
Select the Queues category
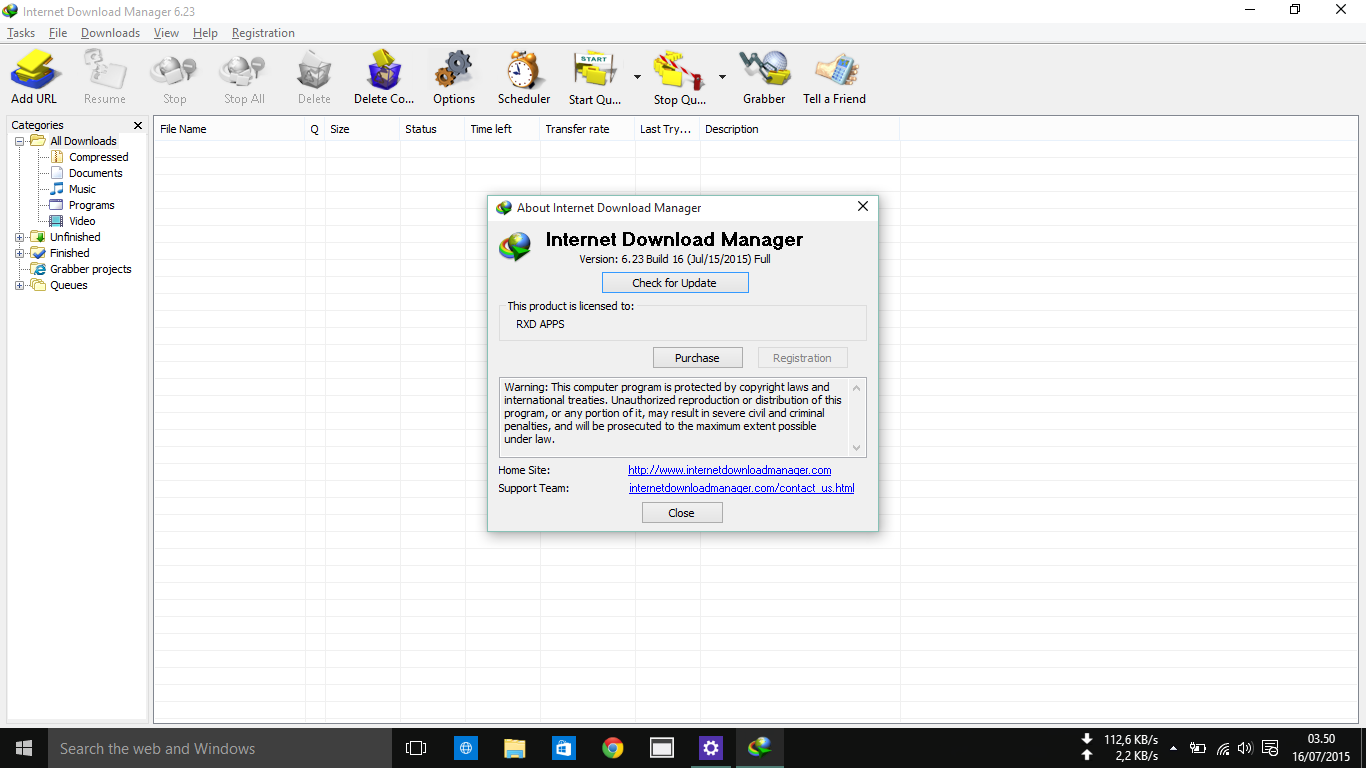[68, 285]
